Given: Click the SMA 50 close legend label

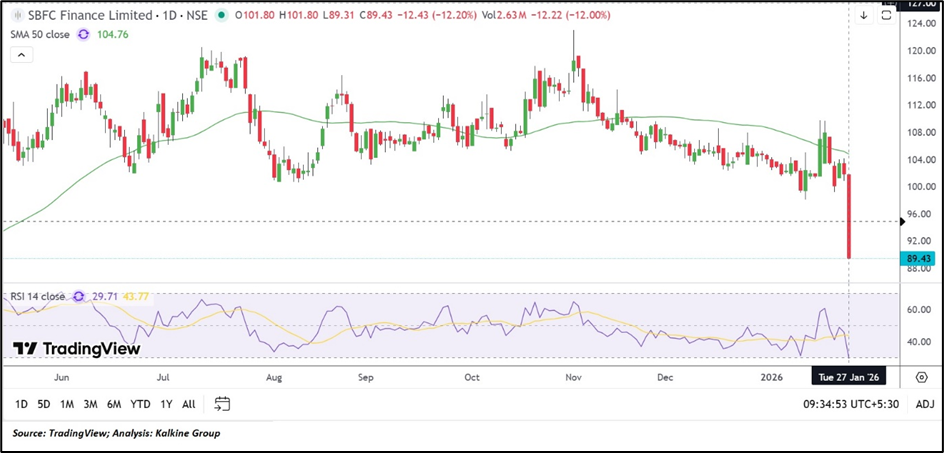Looking at the screenshot, I should 37,34.
